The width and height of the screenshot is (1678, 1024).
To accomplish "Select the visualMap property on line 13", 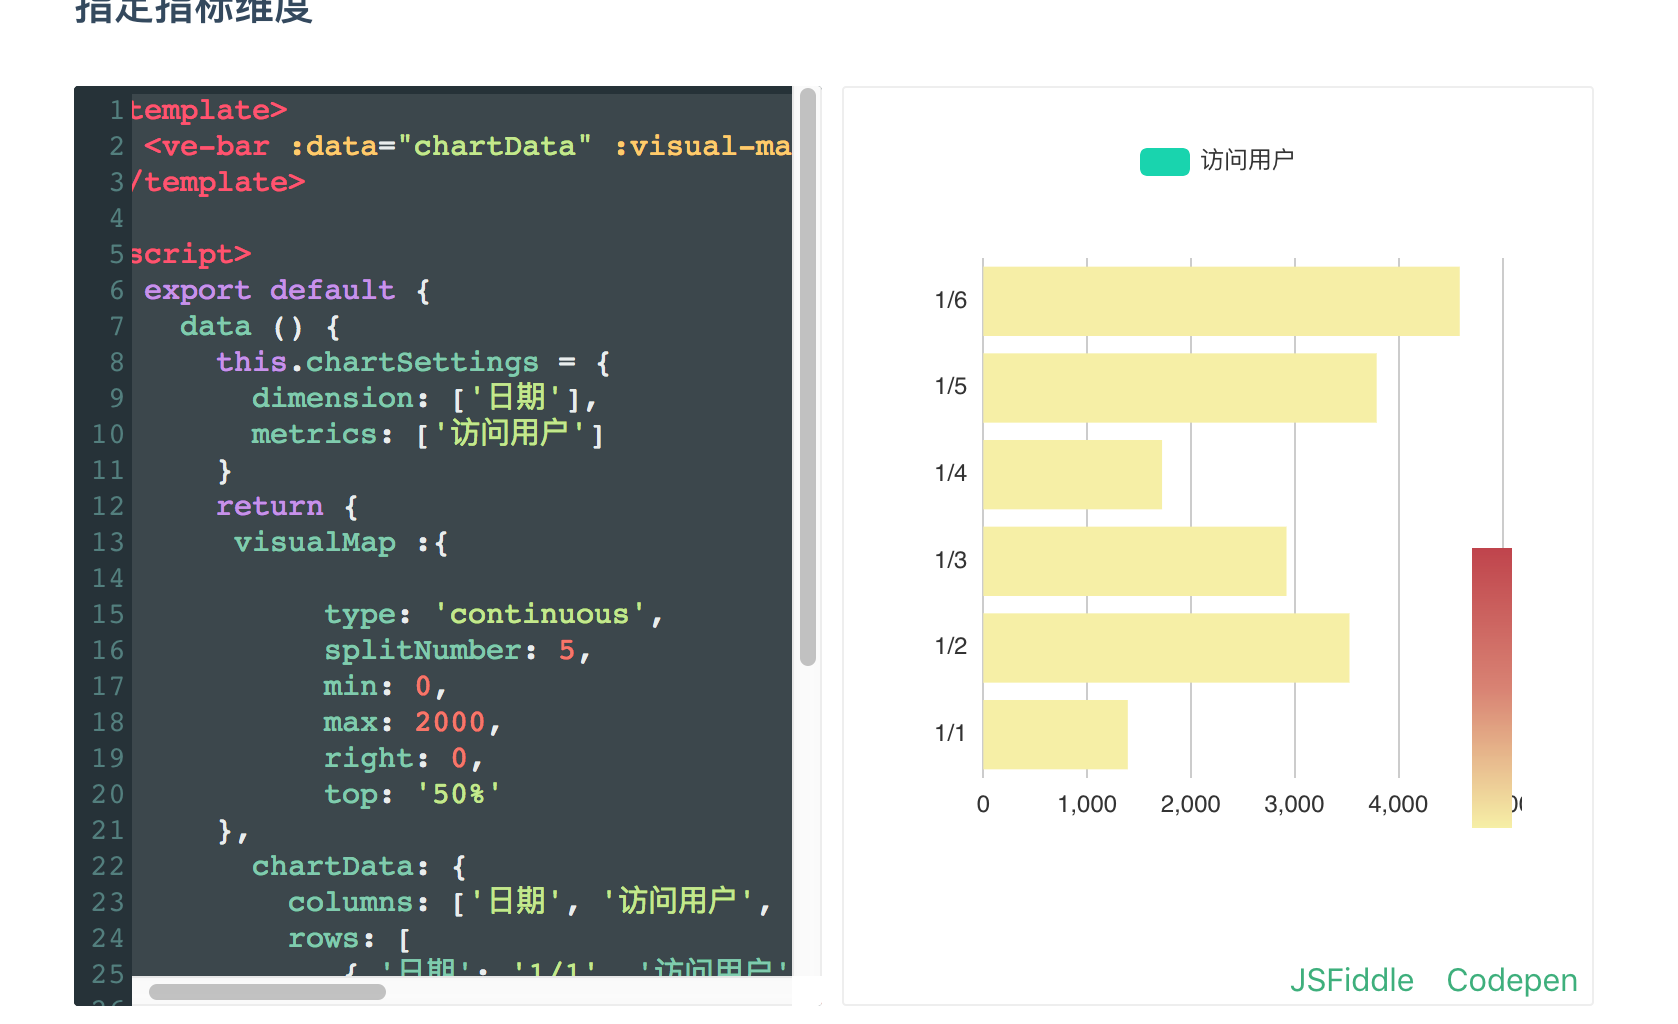I will (x=314, y=542).
